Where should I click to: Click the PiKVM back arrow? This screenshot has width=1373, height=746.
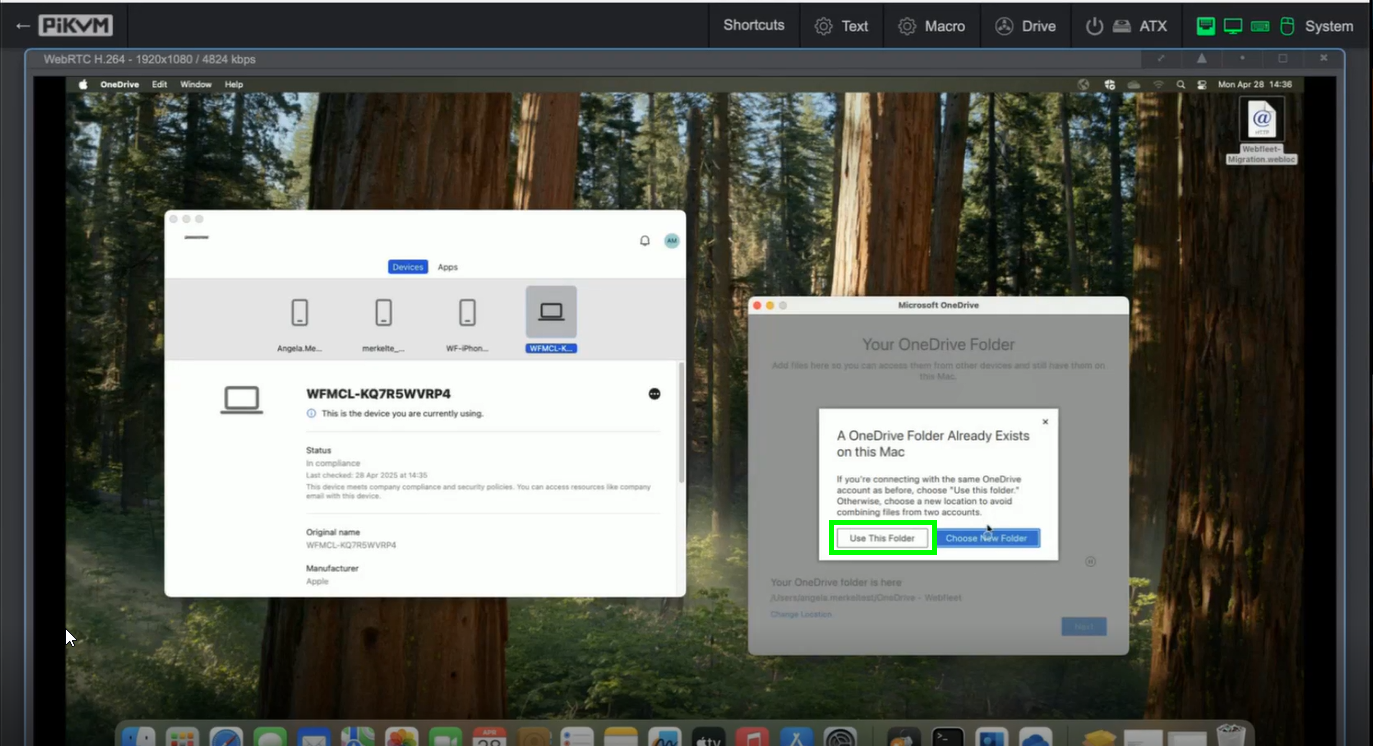click(x=22, y=26)
